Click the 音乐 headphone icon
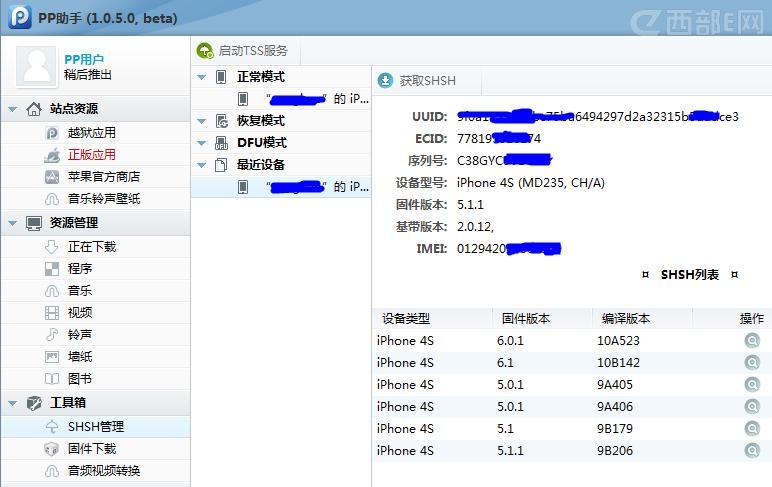 (x=52, y=291)
